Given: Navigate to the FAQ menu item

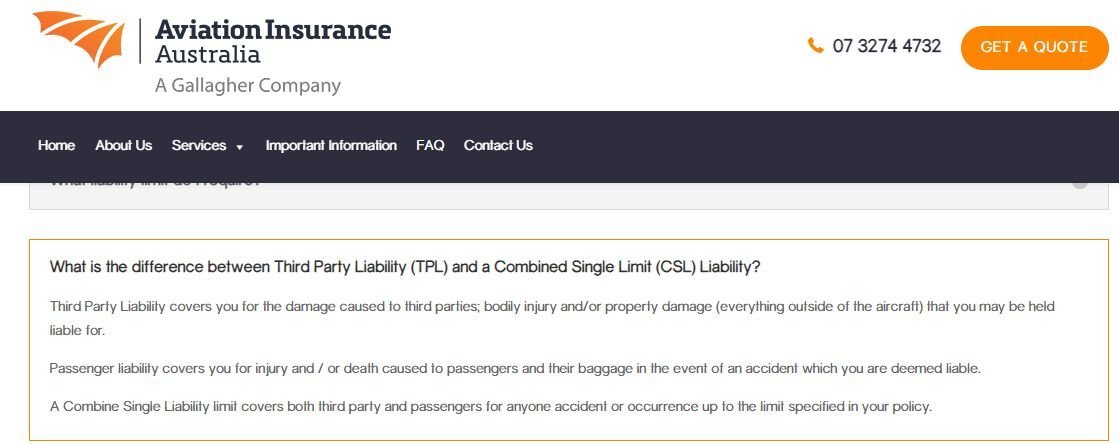Looking at the screenshot, I should tap(430, 146).
